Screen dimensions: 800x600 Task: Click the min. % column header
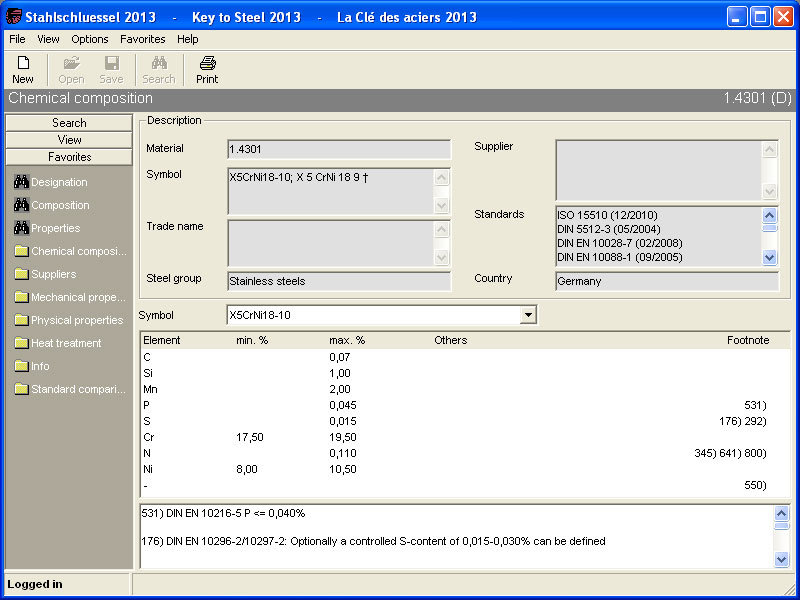252,340
